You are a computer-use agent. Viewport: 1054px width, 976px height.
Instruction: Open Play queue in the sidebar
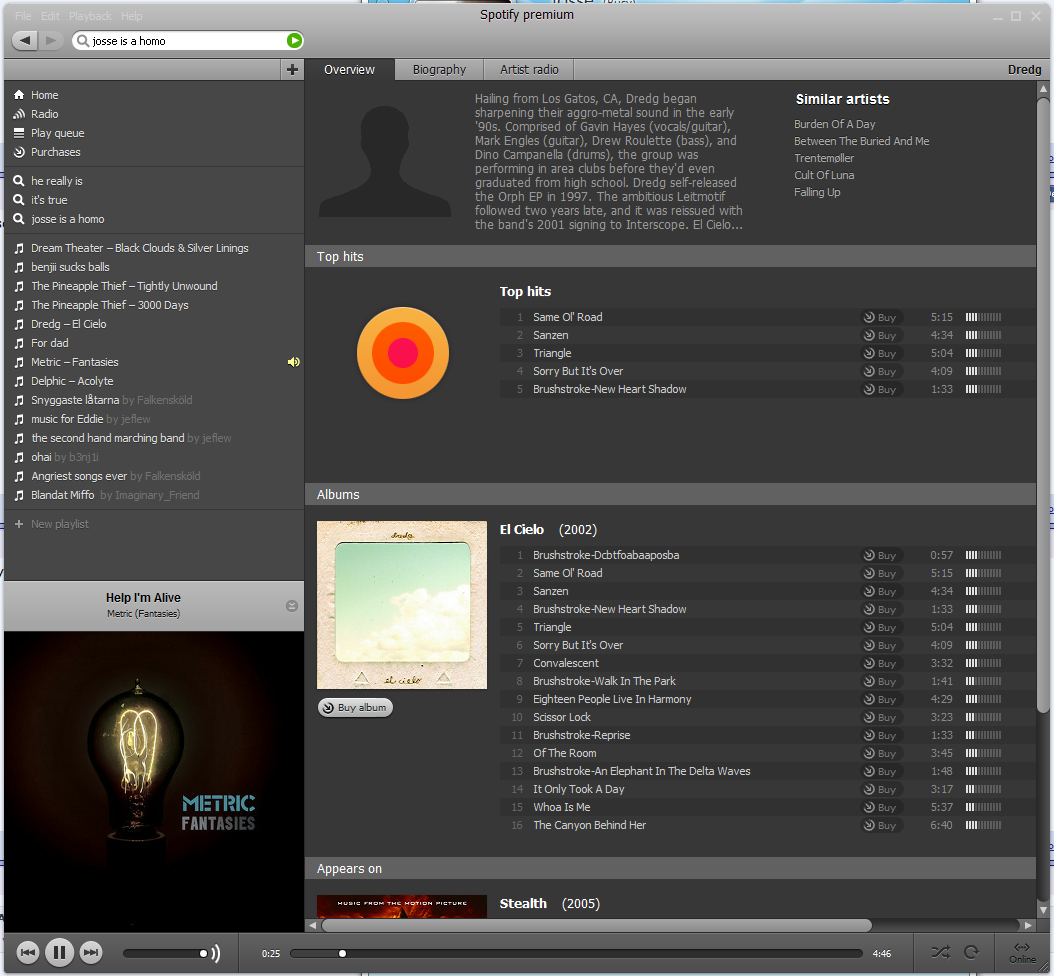tap(48, 133)
